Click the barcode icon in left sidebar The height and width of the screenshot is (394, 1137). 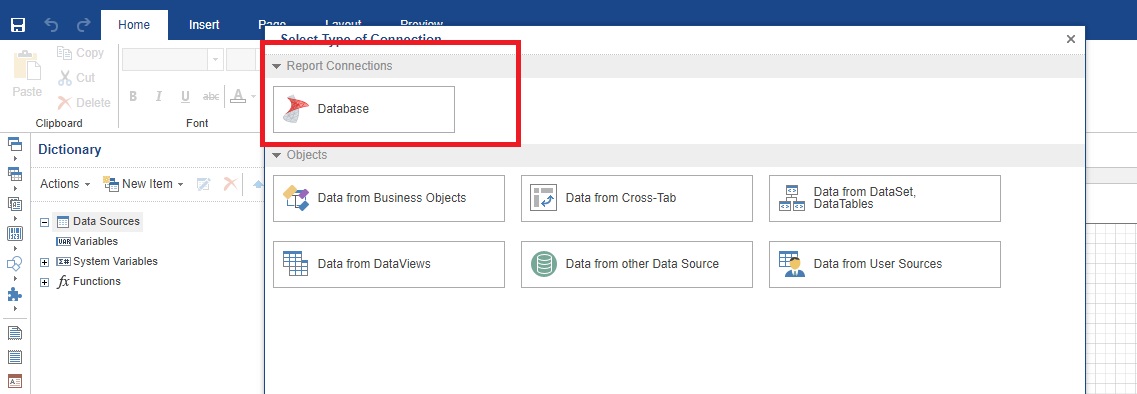15,234
